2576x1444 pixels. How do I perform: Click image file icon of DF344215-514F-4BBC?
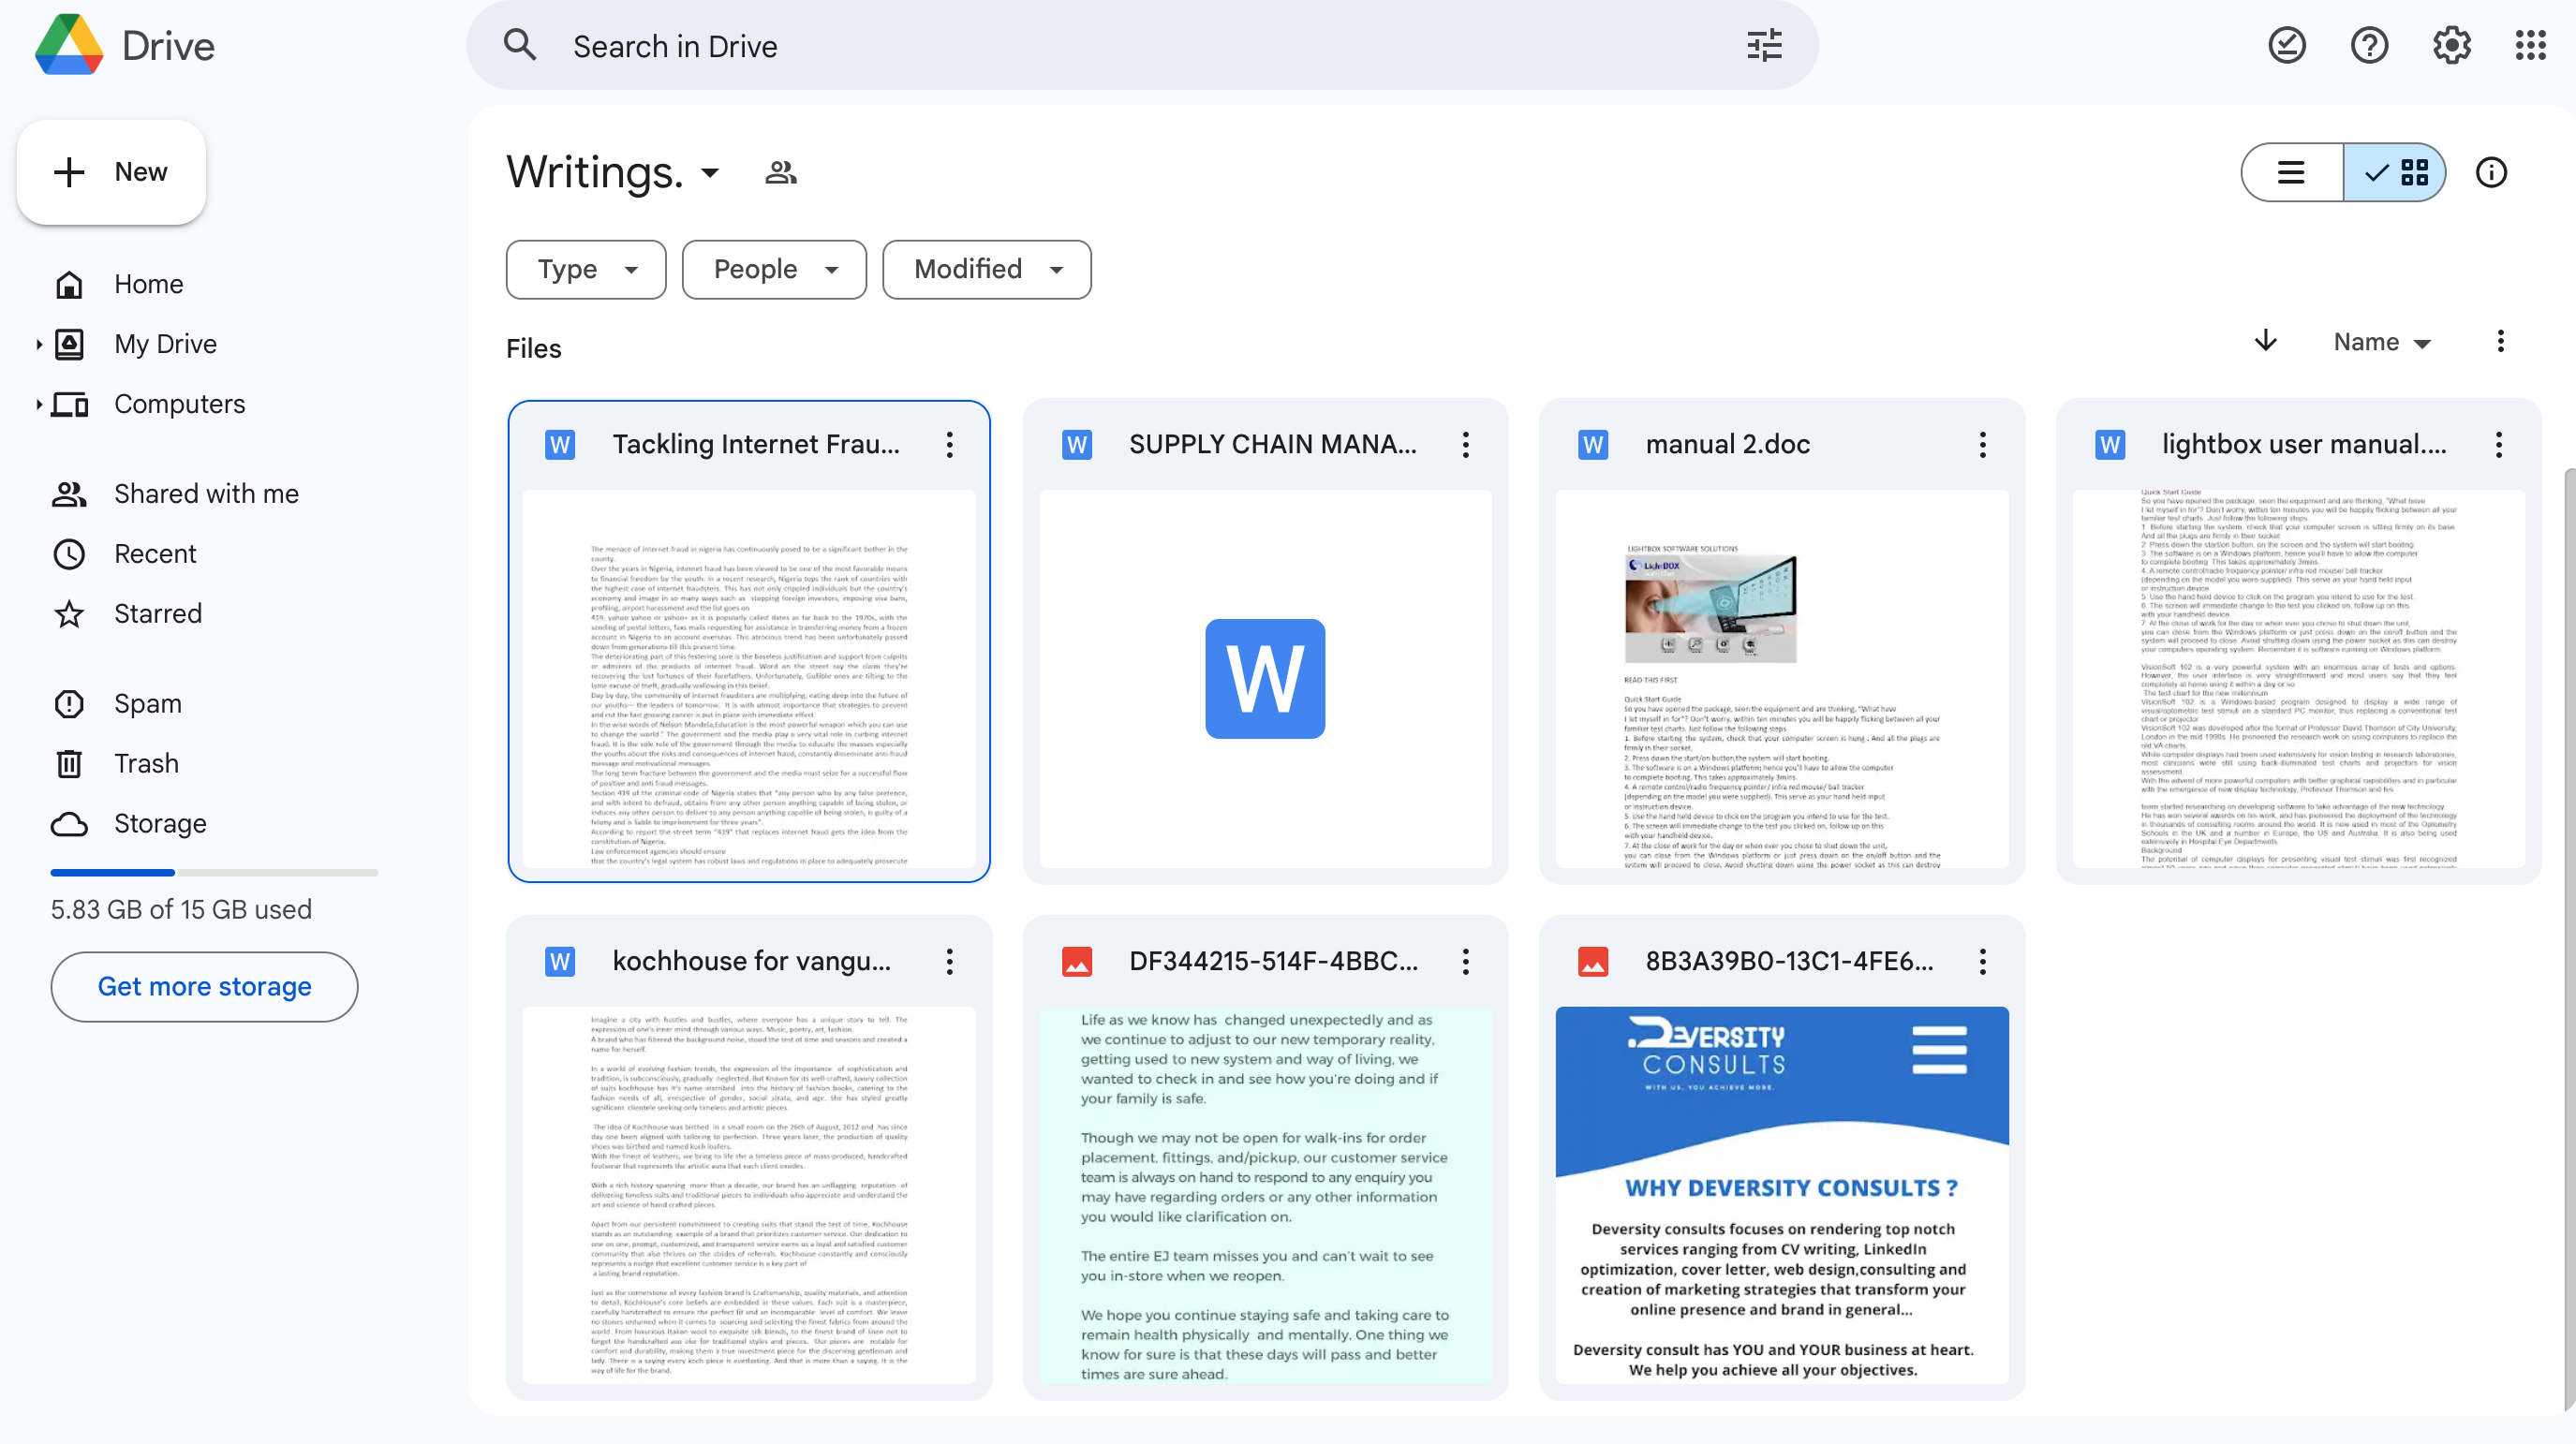[1077, 962]
